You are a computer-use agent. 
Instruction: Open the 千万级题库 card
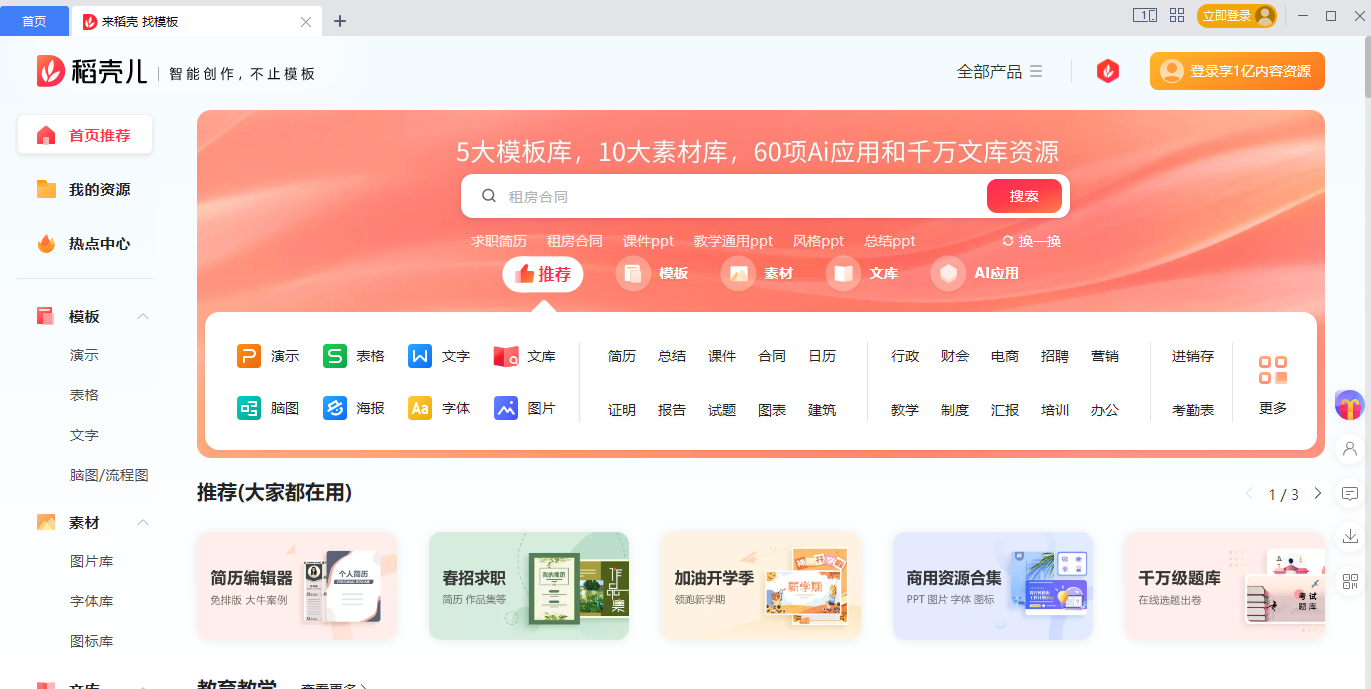(x=1225, y=586)
